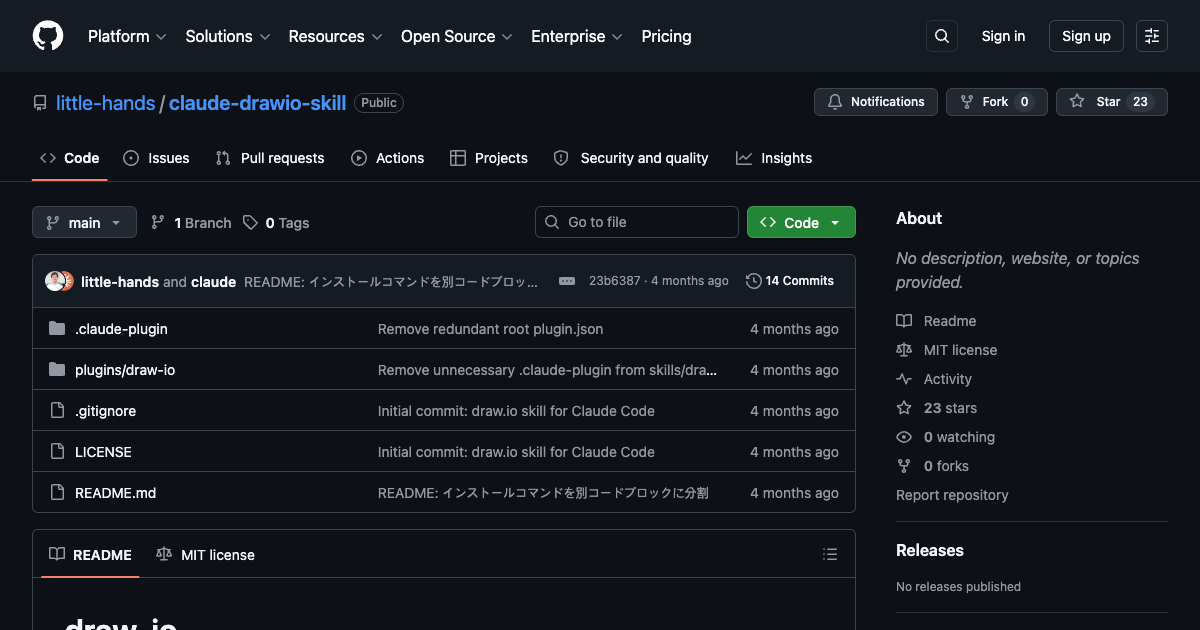1200x630 pixels.
Task: Expand the Resources menu
Action: 335,36
